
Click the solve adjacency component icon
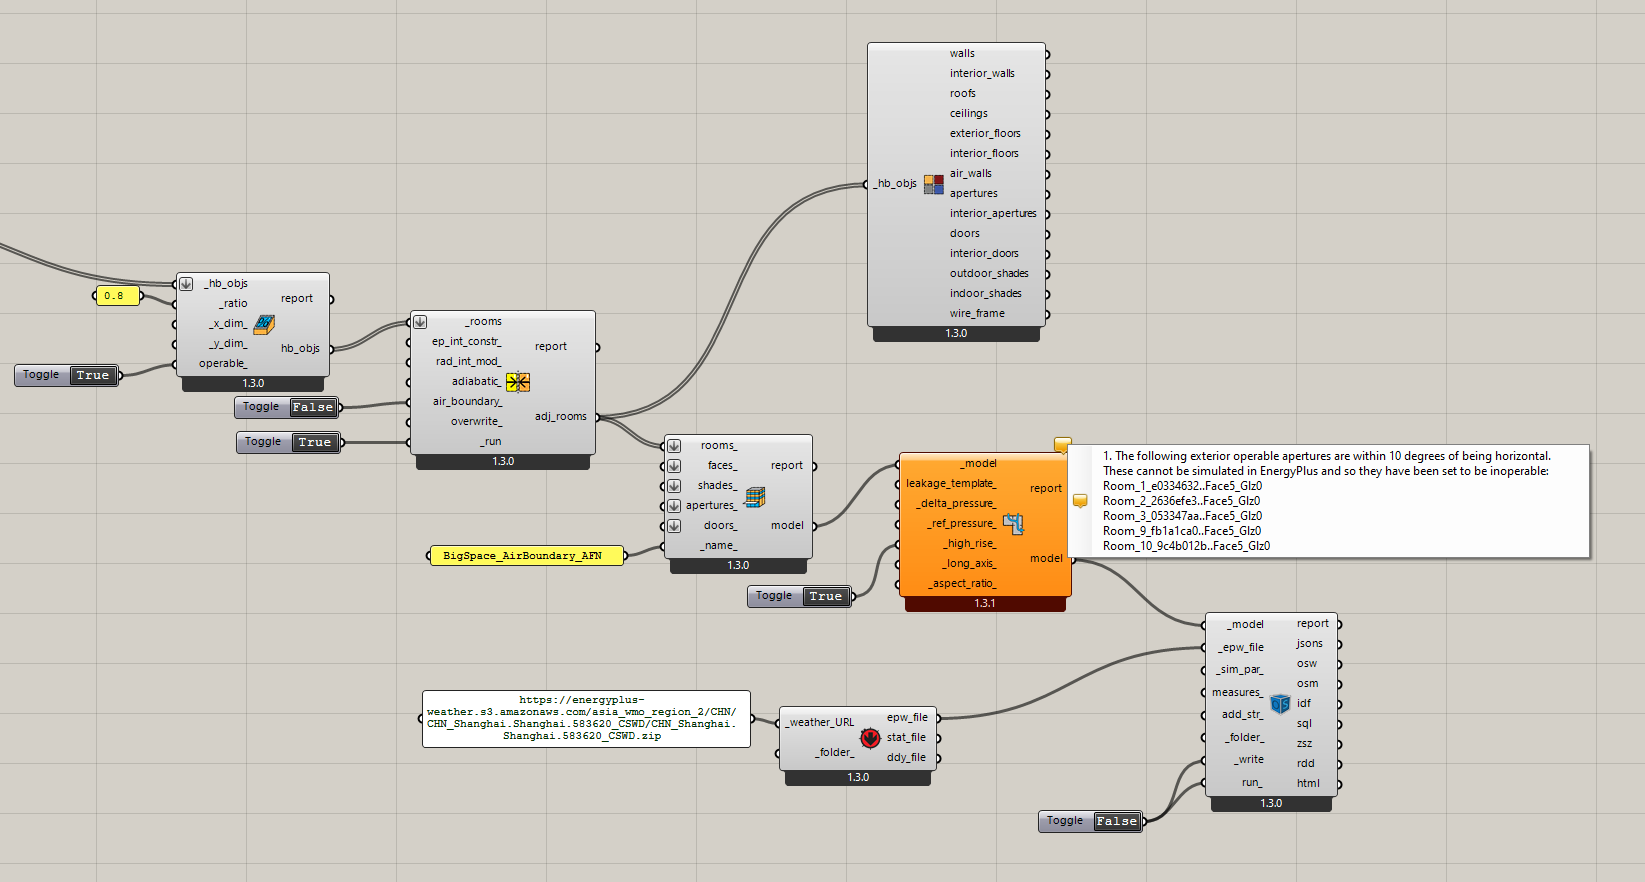[x=518, y=382]
